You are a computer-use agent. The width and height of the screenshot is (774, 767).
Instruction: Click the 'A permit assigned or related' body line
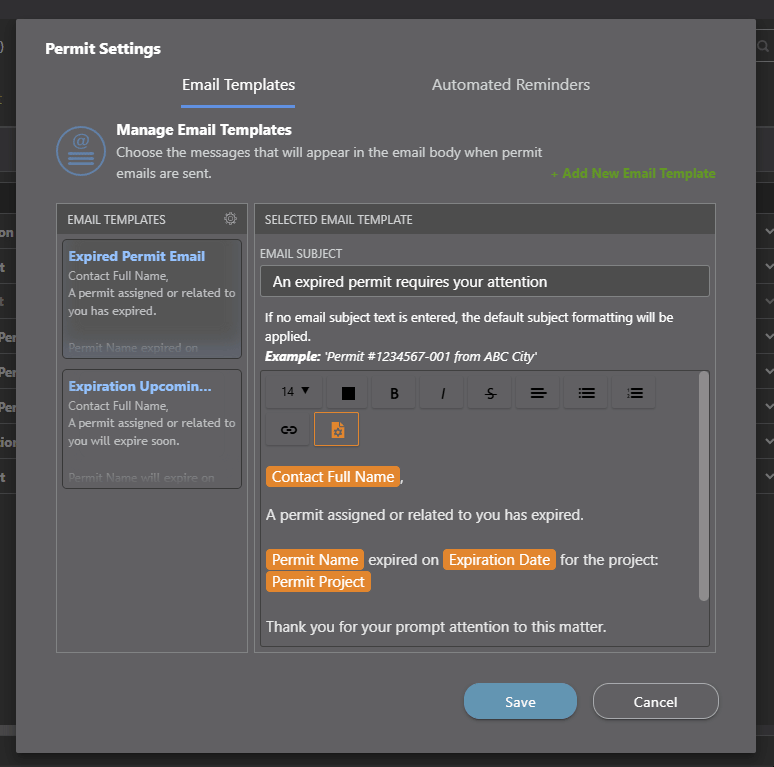[x=425, y=515]
